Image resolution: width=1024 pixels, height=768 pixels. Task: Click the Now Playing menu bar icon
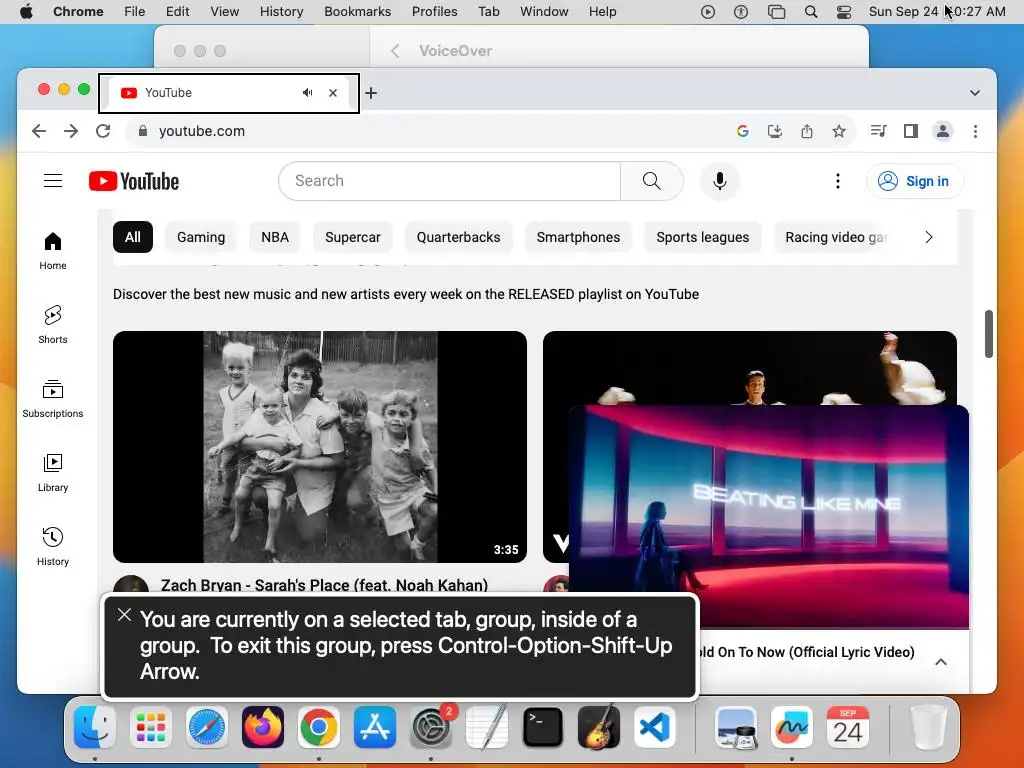tap(708, 12)
